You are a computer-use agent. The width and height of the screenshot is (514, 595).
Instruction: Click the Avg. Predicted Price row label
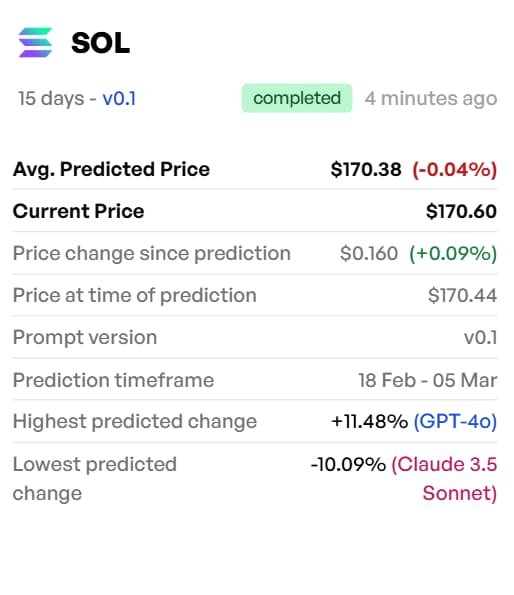click(x=111, y=169)
